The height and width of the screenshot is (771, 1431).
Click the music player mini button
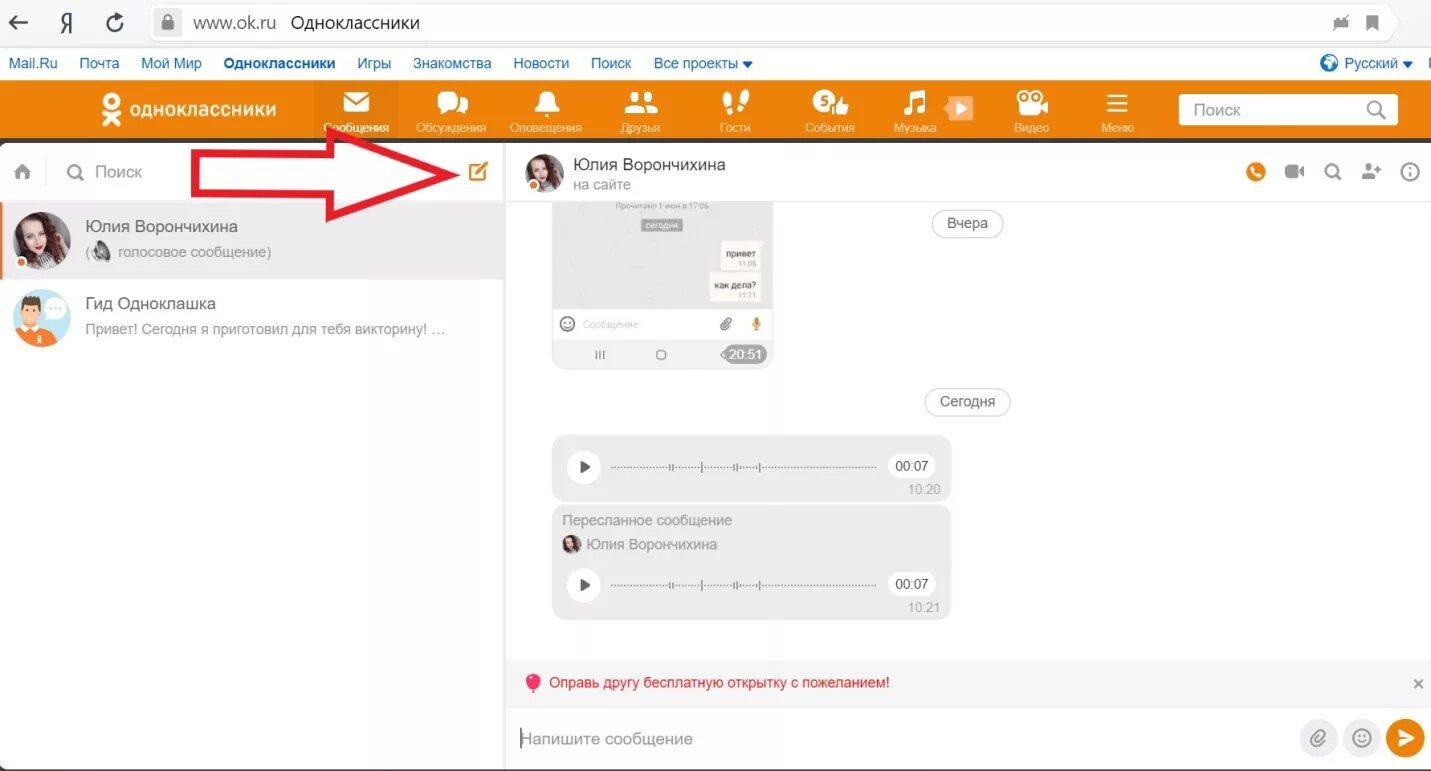(x=959, y=108)
